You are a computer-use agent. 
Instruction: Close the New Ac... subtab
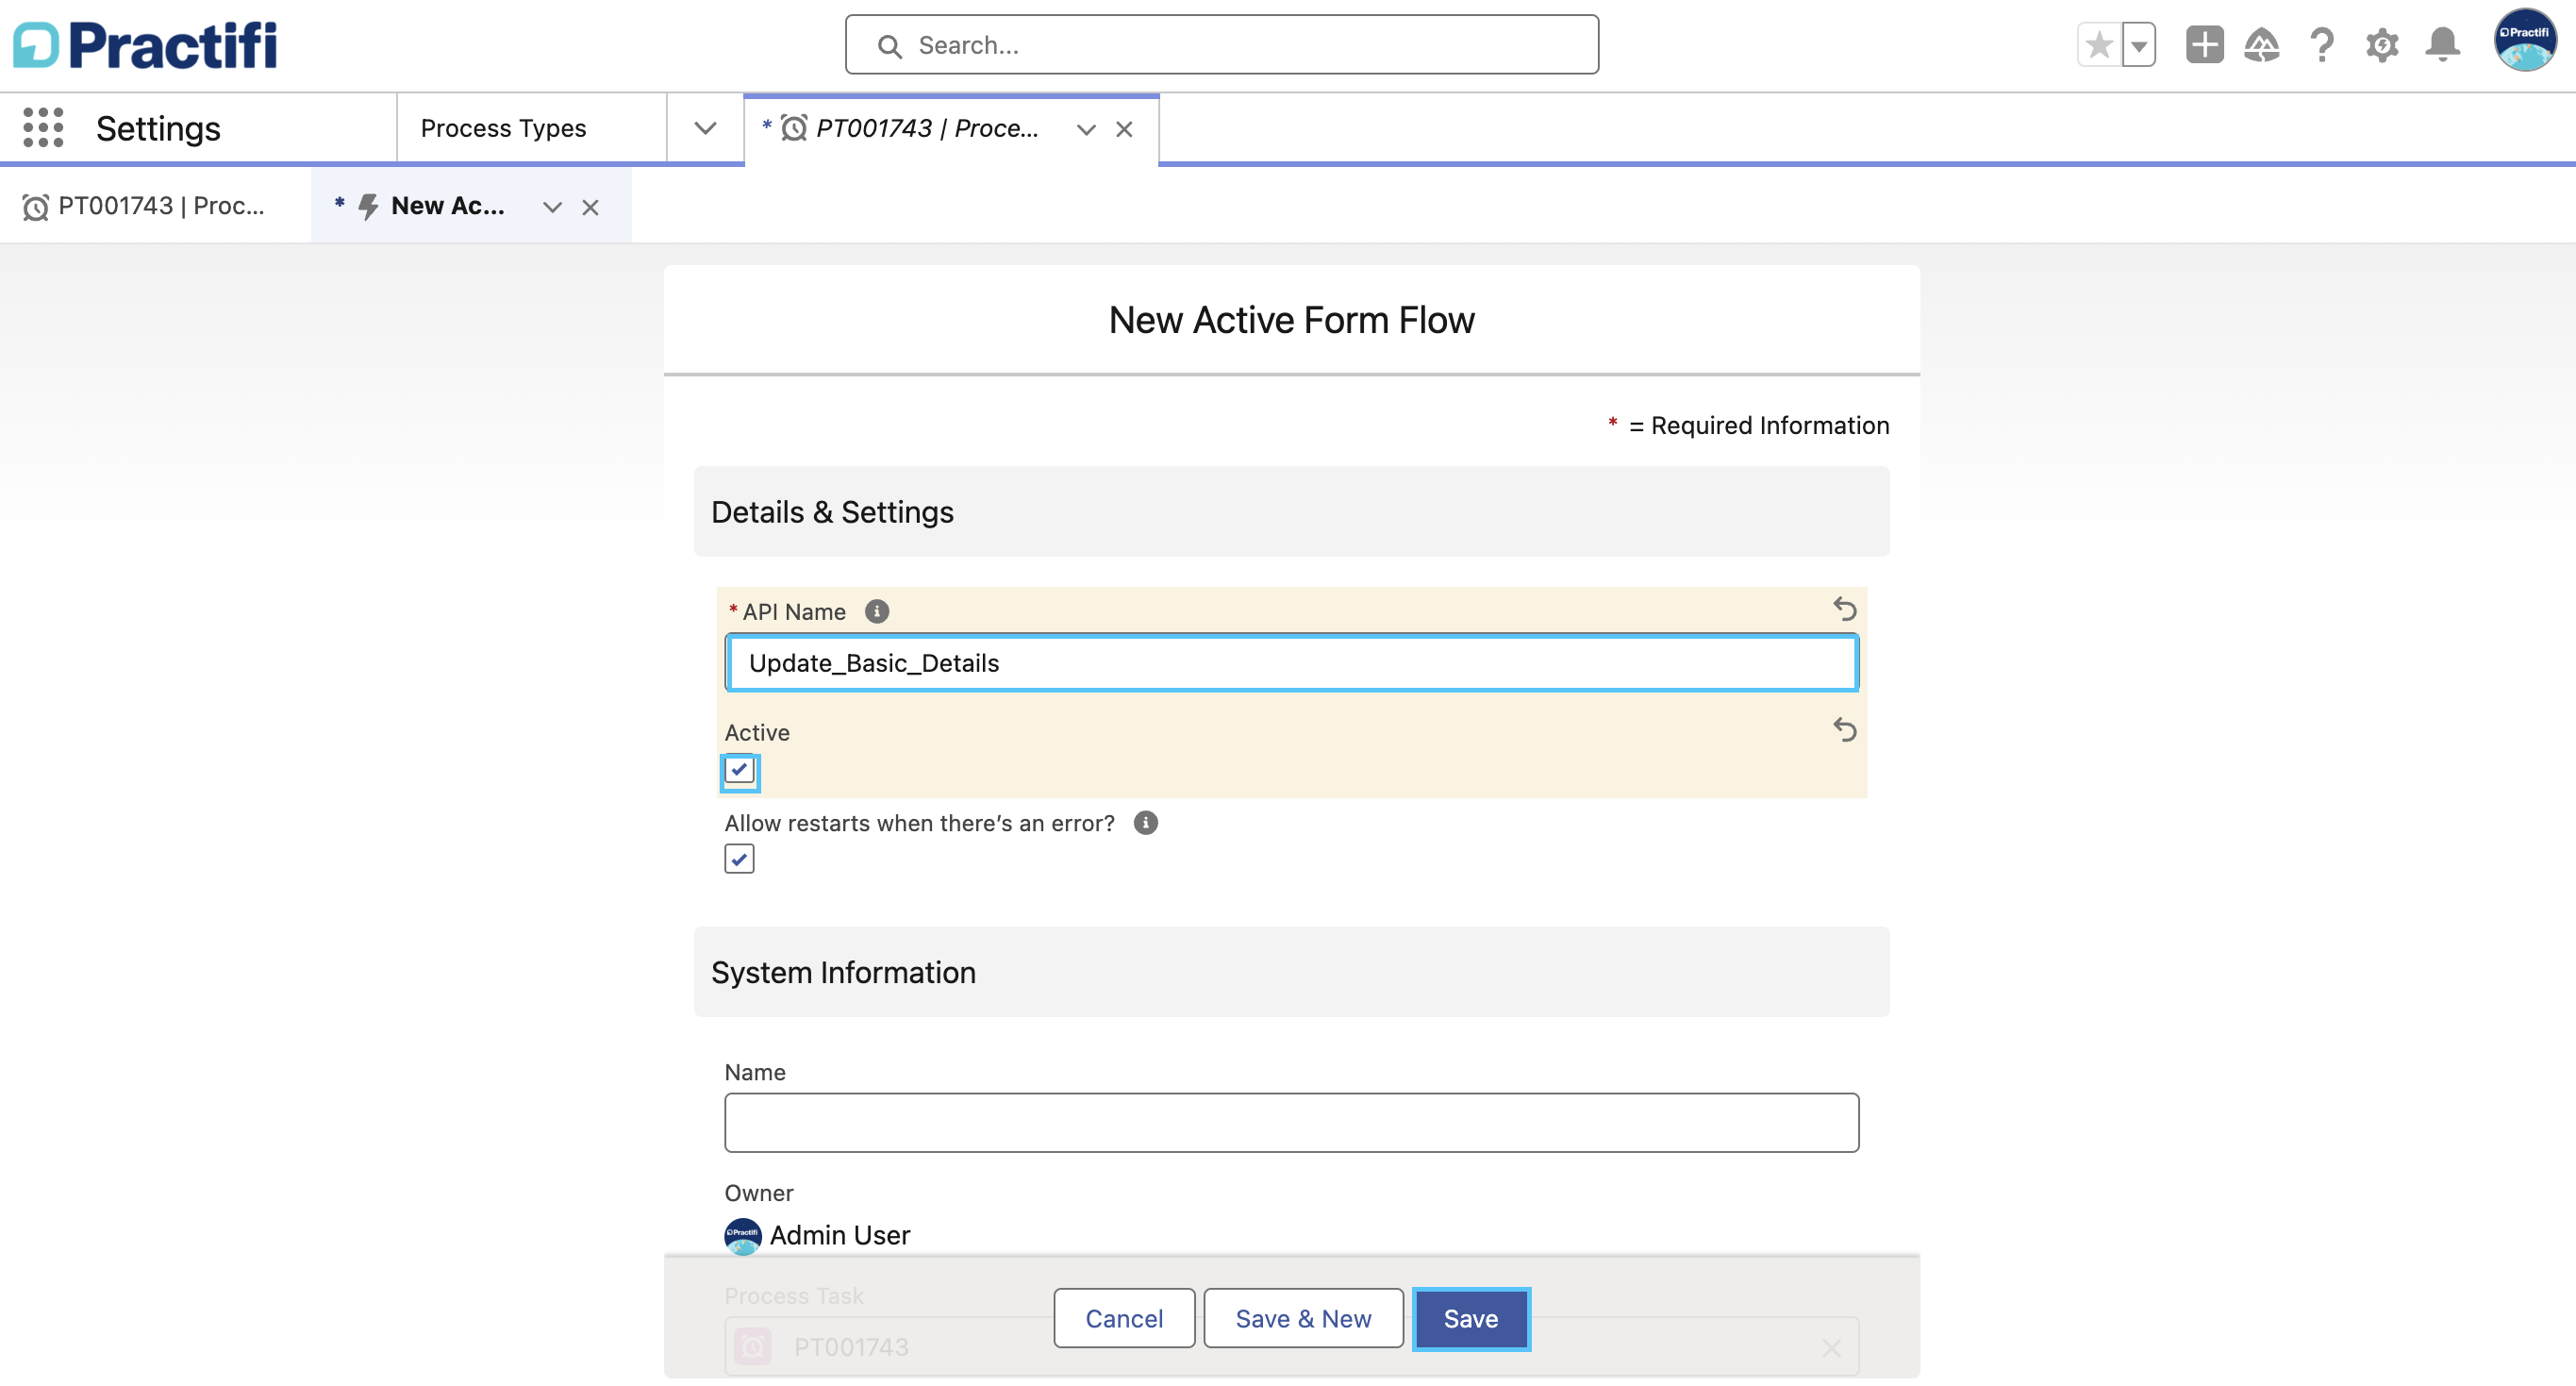pos(590,207)
